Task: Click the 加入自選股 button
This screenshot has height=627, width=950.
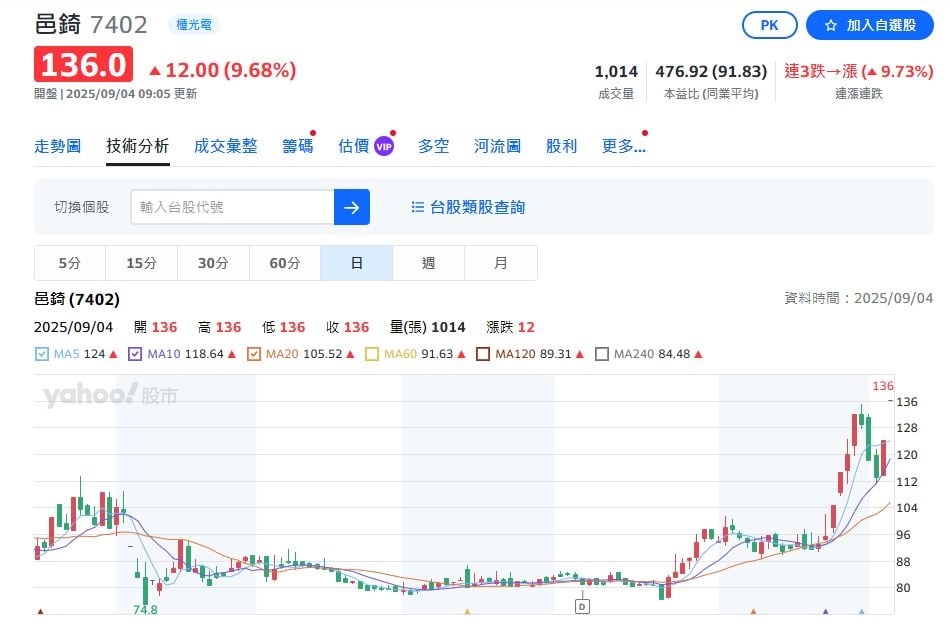Action: 870,25
